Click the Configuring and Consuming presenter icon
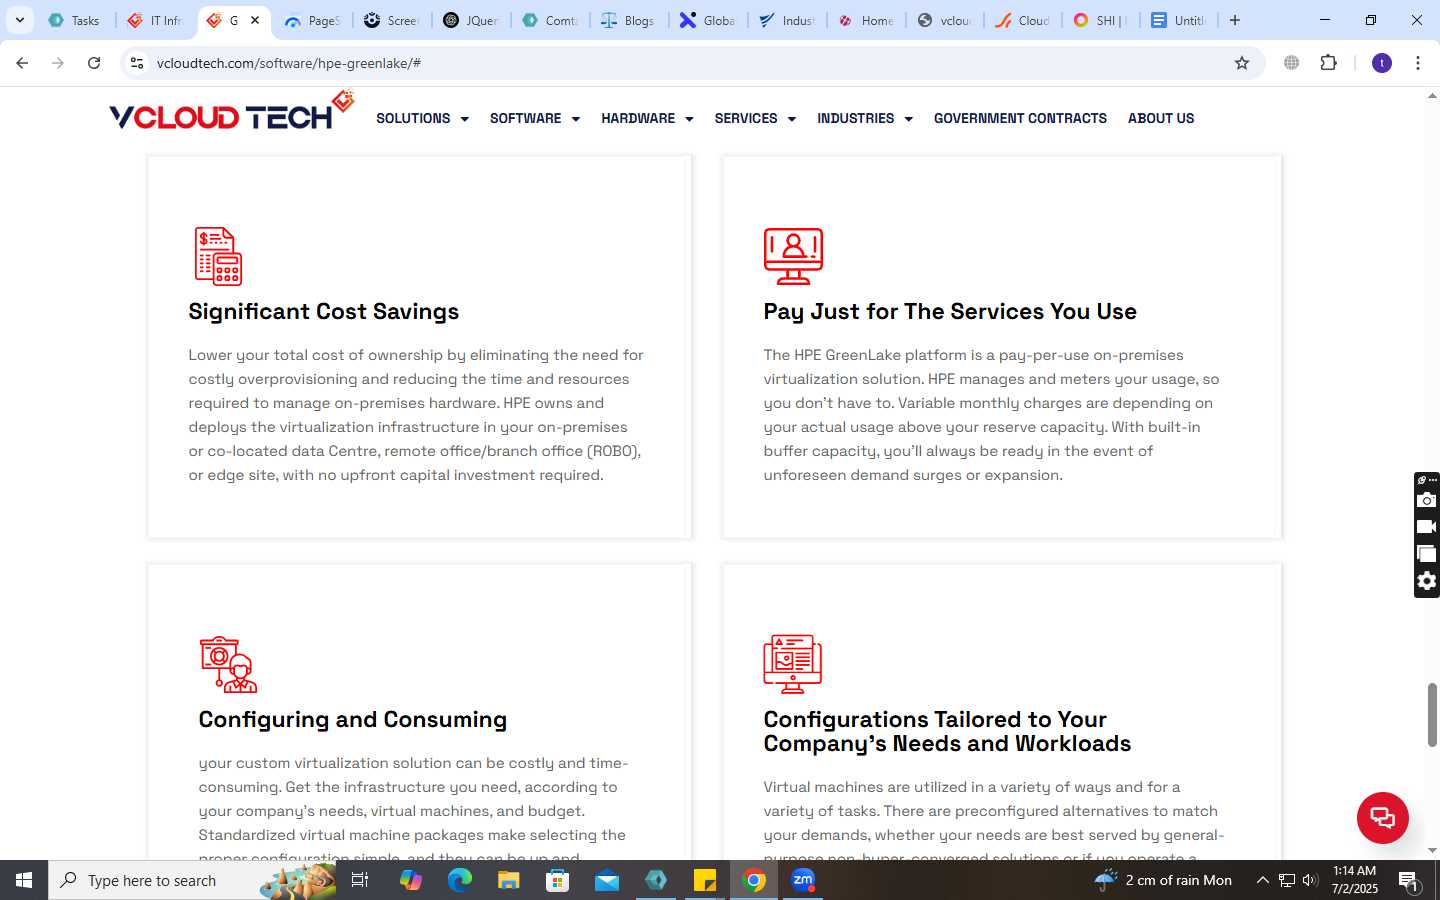Viewport: 1440px width, 900px height. pyautogui.click(x=228, y=664)
